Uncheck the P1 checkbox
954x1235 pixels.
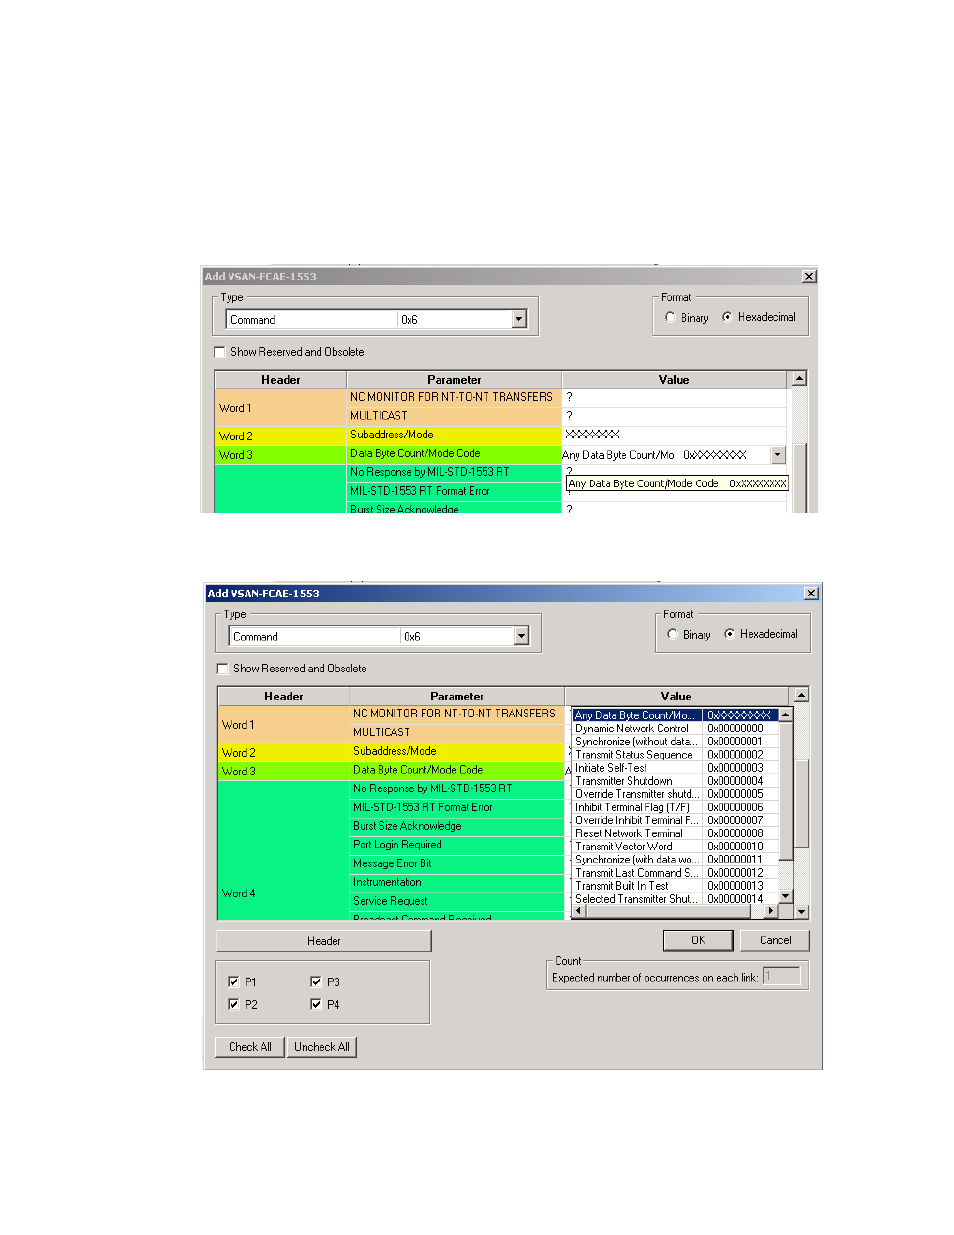pyautogui.click(x=233, y=982)
